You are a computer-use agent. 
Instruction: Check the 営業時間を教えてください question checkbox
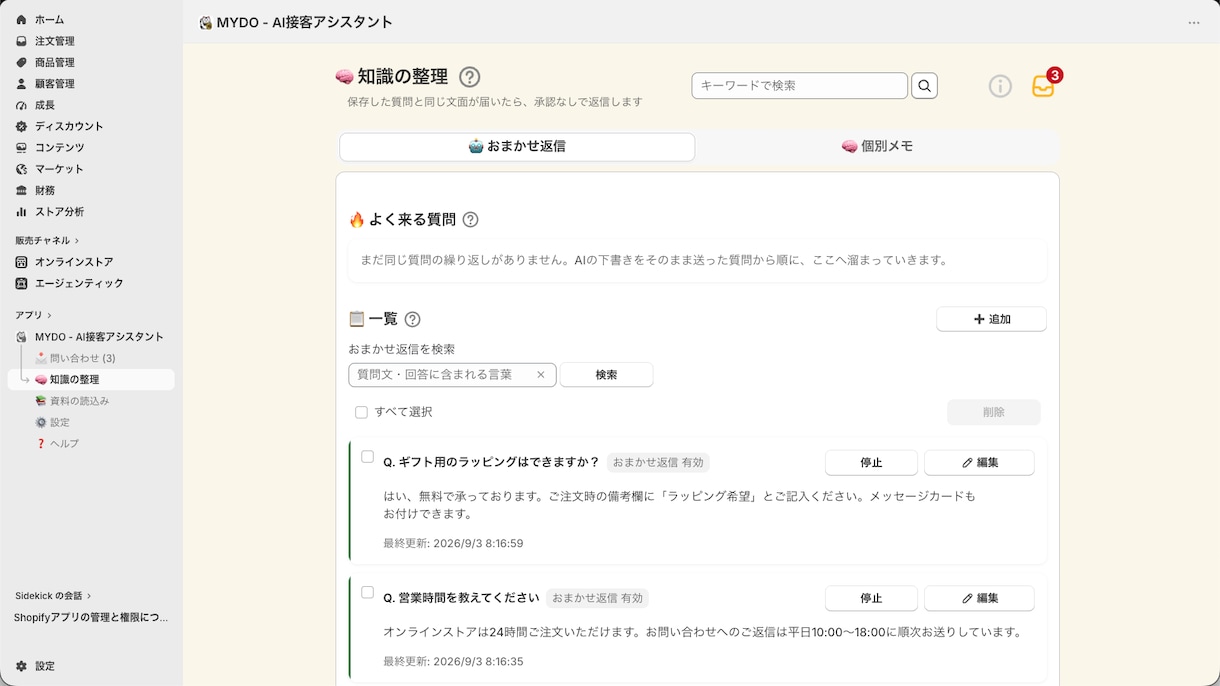367,592
